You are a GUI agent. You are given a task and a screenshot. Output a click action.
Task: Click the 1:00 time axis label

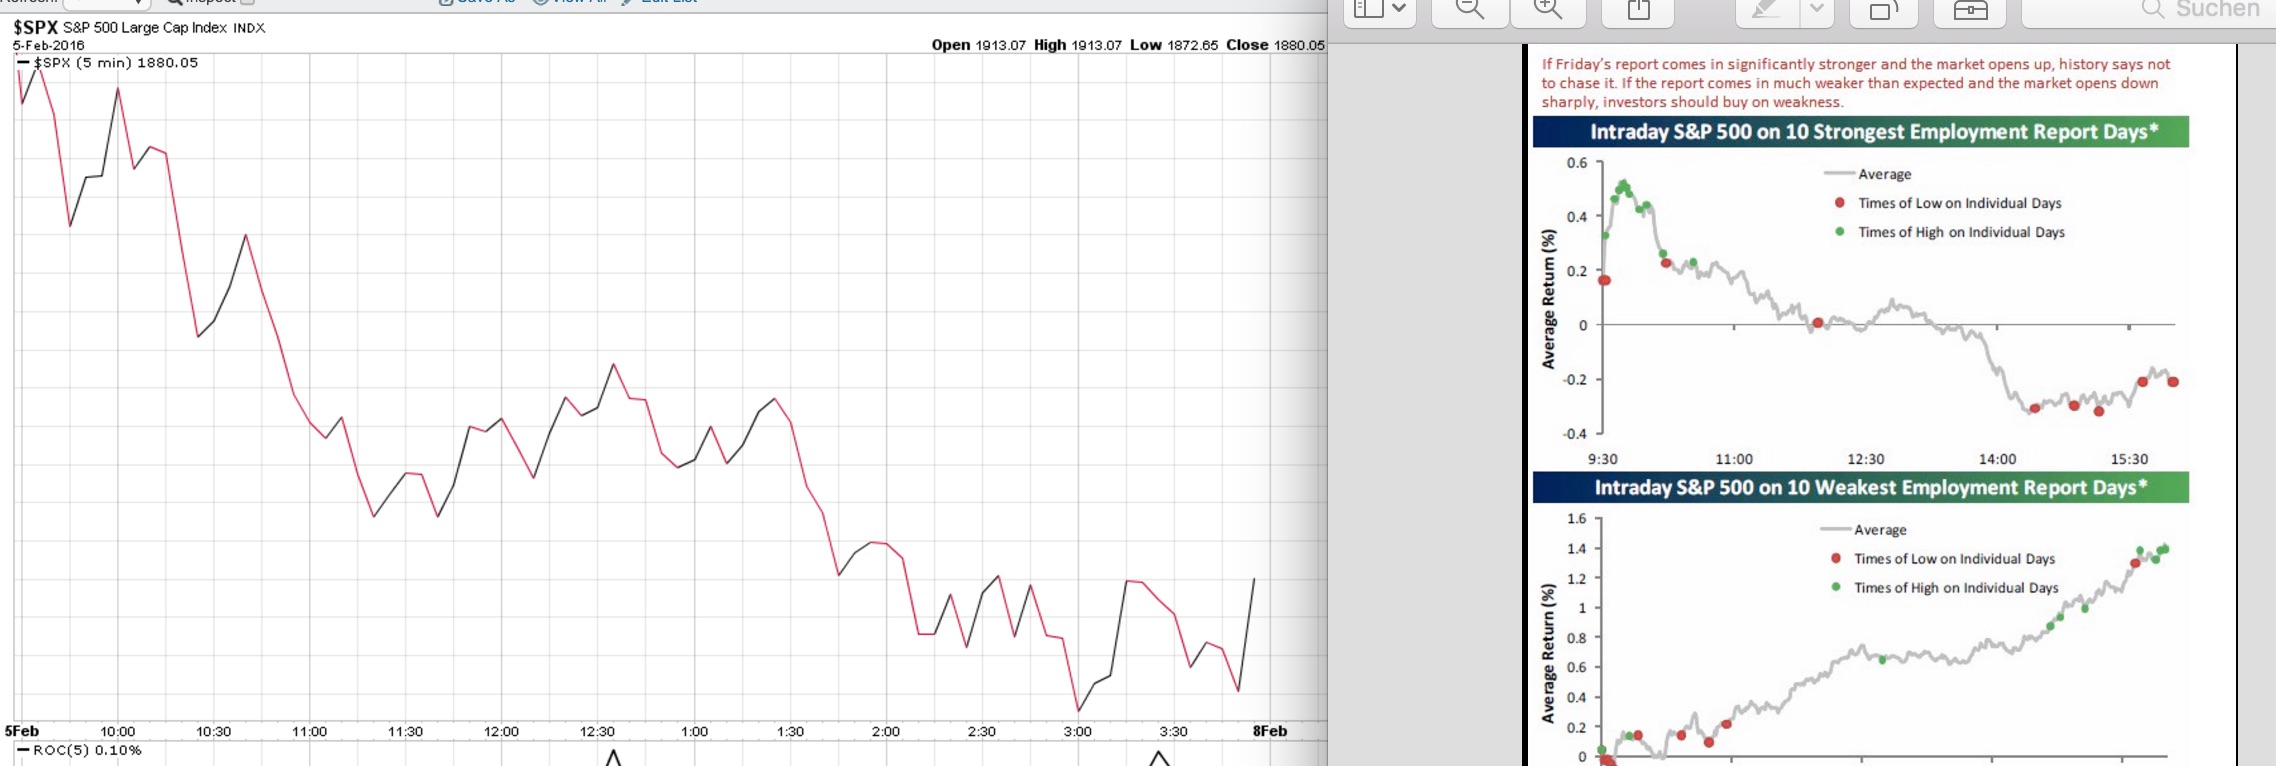pyautogui.click(x=694, y=731)
